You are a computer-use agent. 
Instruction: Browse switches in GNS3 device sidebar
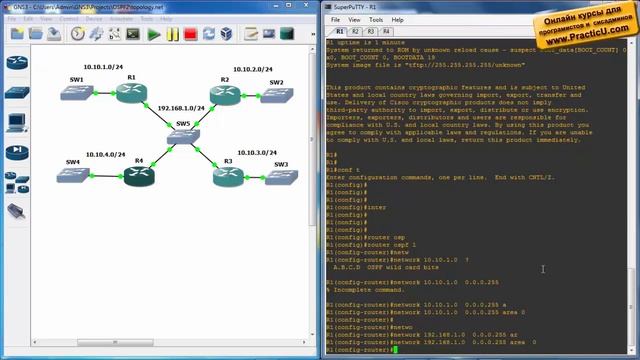click(x=17, y=93)
